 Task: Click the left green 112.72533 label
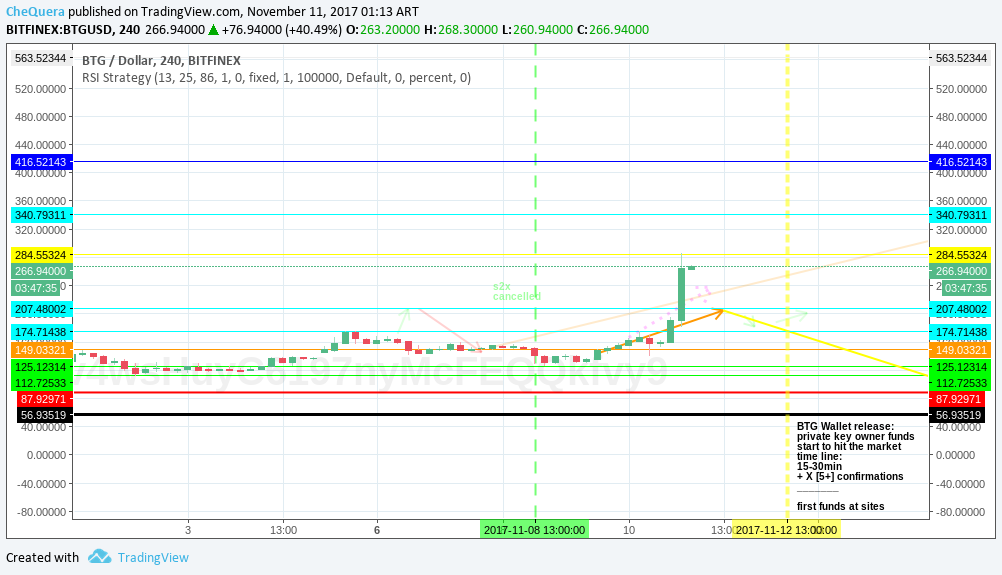coord(40,383)
